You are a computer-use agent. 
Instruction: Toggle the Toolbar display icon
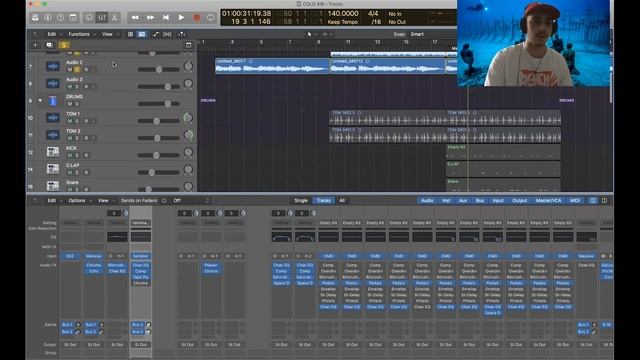coord(73,18)
